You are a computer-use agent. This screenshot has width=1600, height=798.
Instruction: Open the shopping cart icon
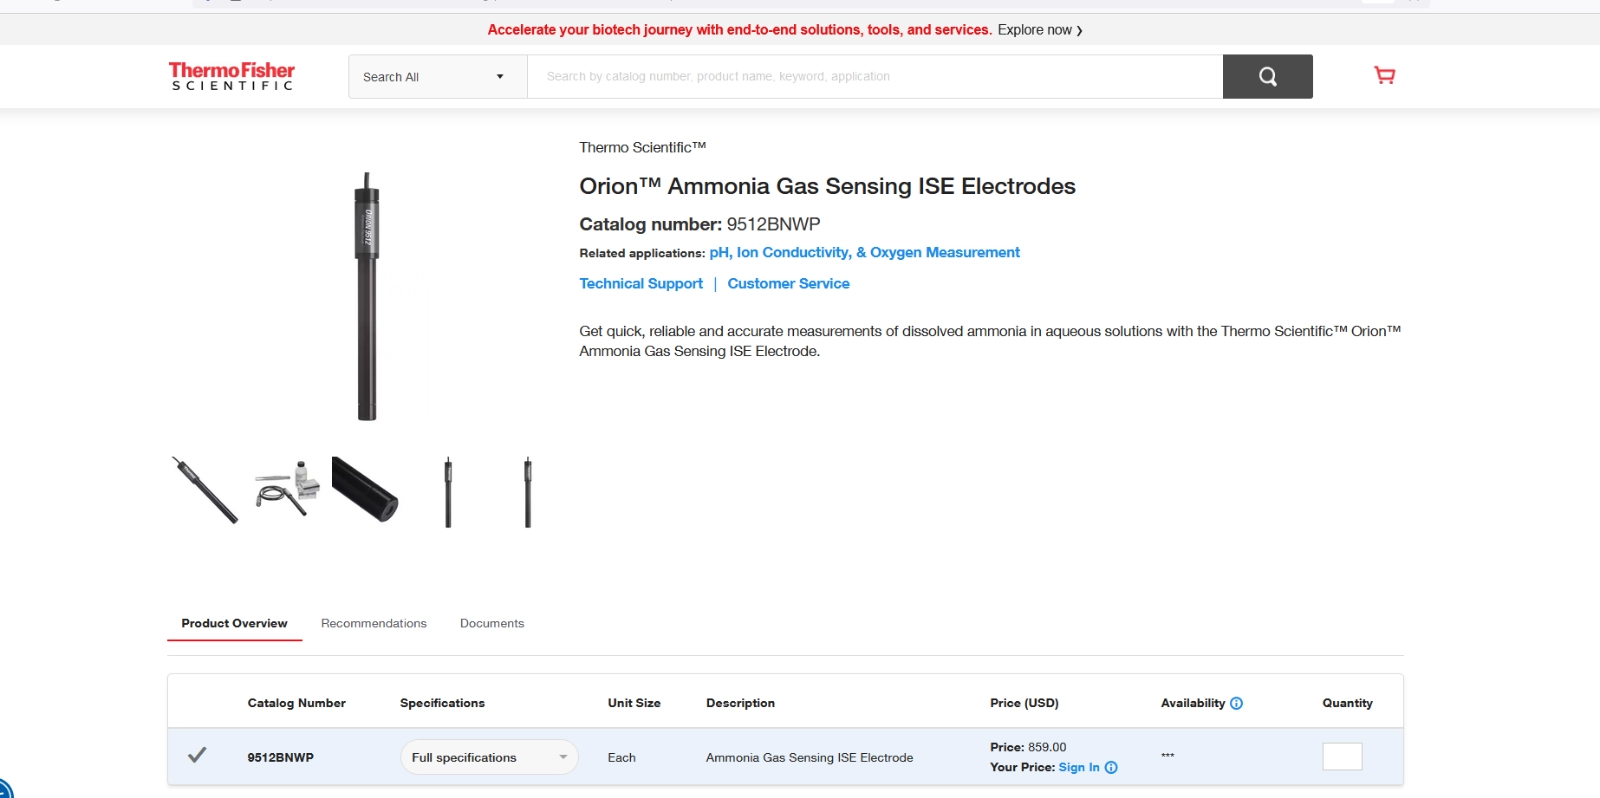point(1384,76)
